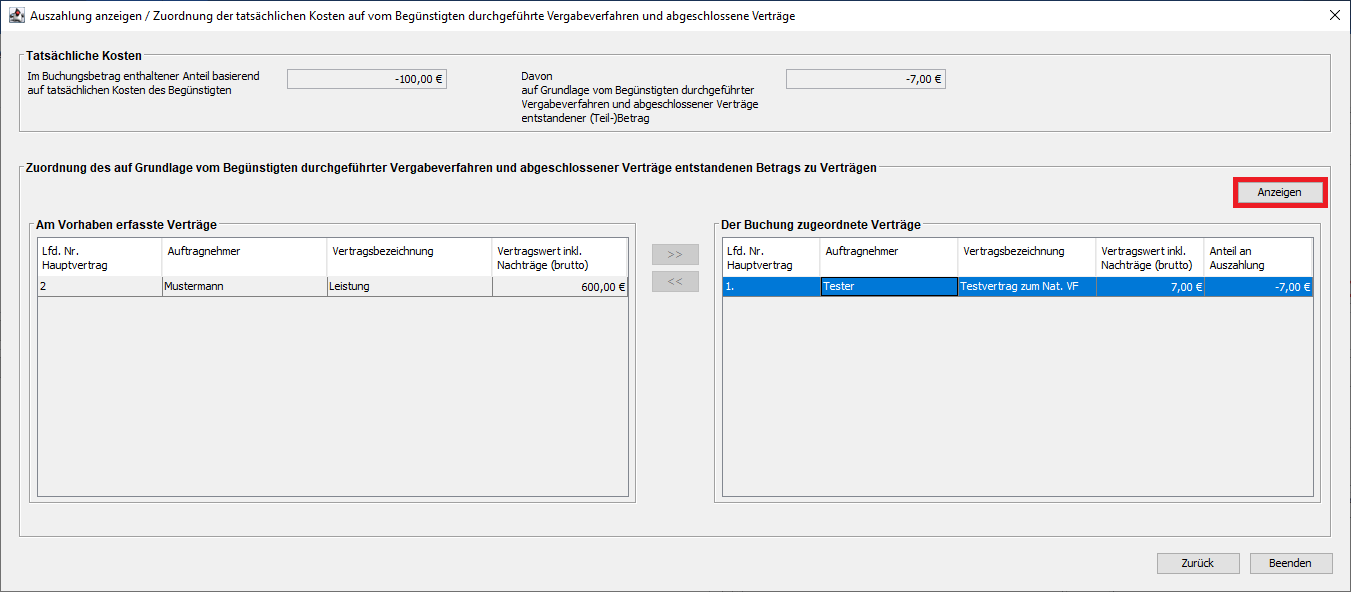Select the -100,00 € Buchungsbetrag field
1351x592 pixels.
[x=366, y=79]
